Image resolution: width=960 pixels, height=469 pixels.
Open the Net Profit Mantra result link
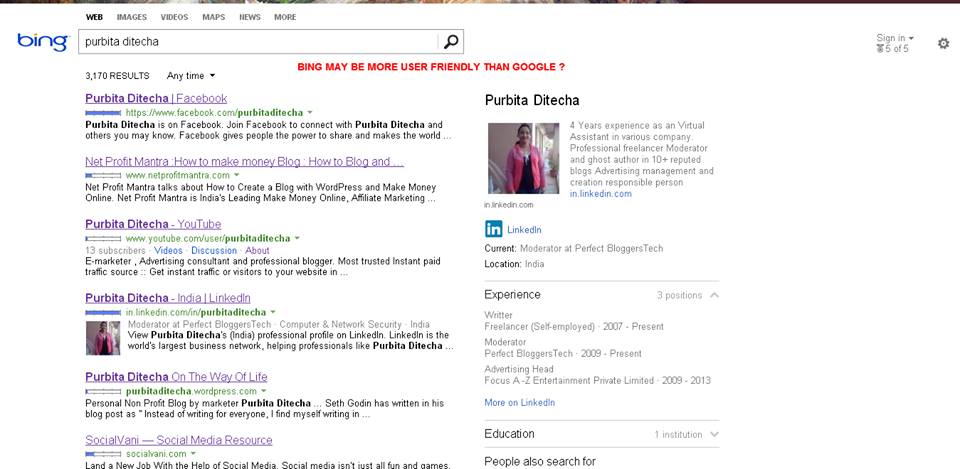point(244,162)
